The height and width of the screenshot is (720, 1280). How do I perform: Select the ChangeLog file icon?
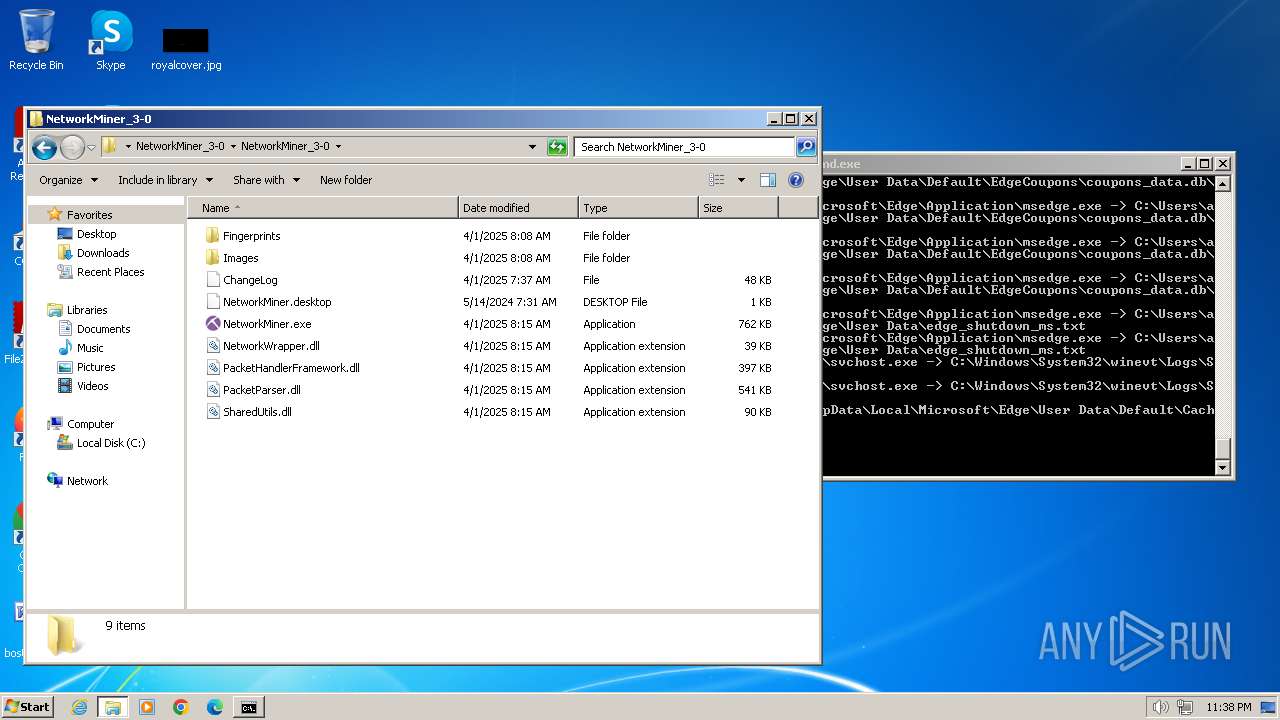click(x=212, y=280)
